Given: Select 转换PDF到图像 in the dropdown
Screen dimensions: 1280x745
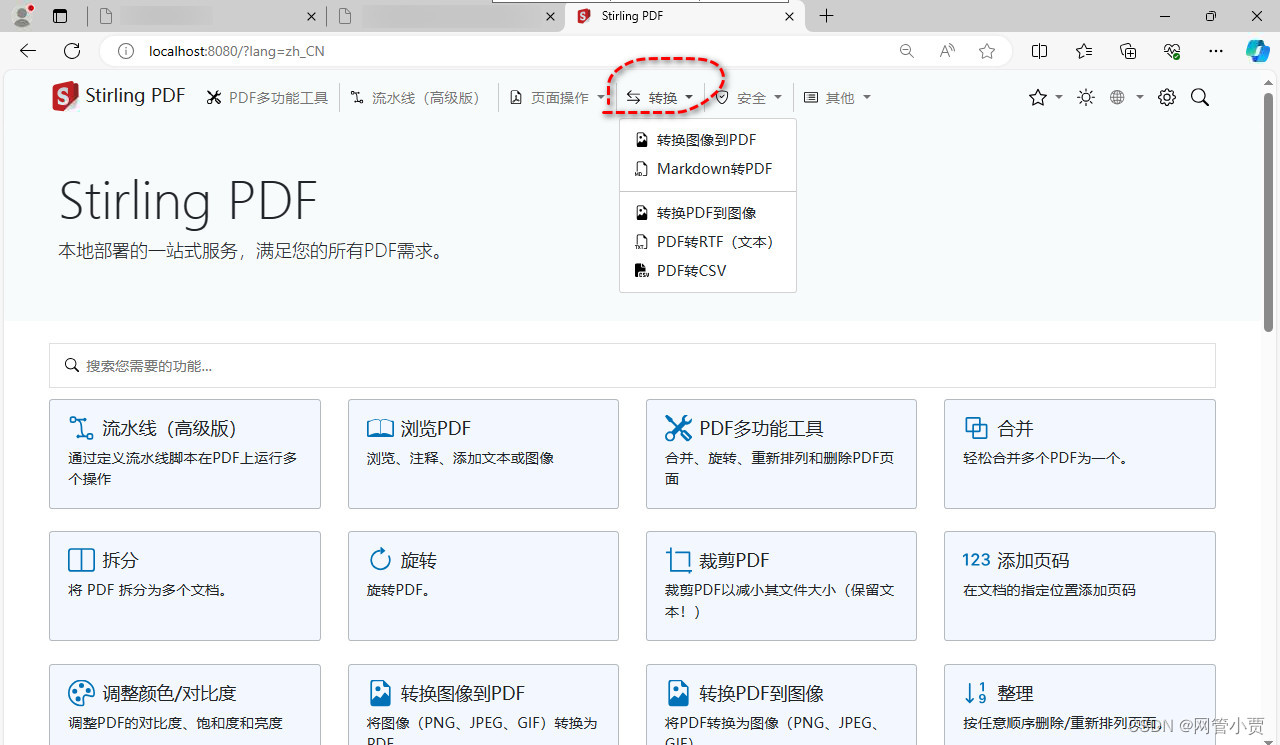Looking at the screenshot, I should (708, 213).
